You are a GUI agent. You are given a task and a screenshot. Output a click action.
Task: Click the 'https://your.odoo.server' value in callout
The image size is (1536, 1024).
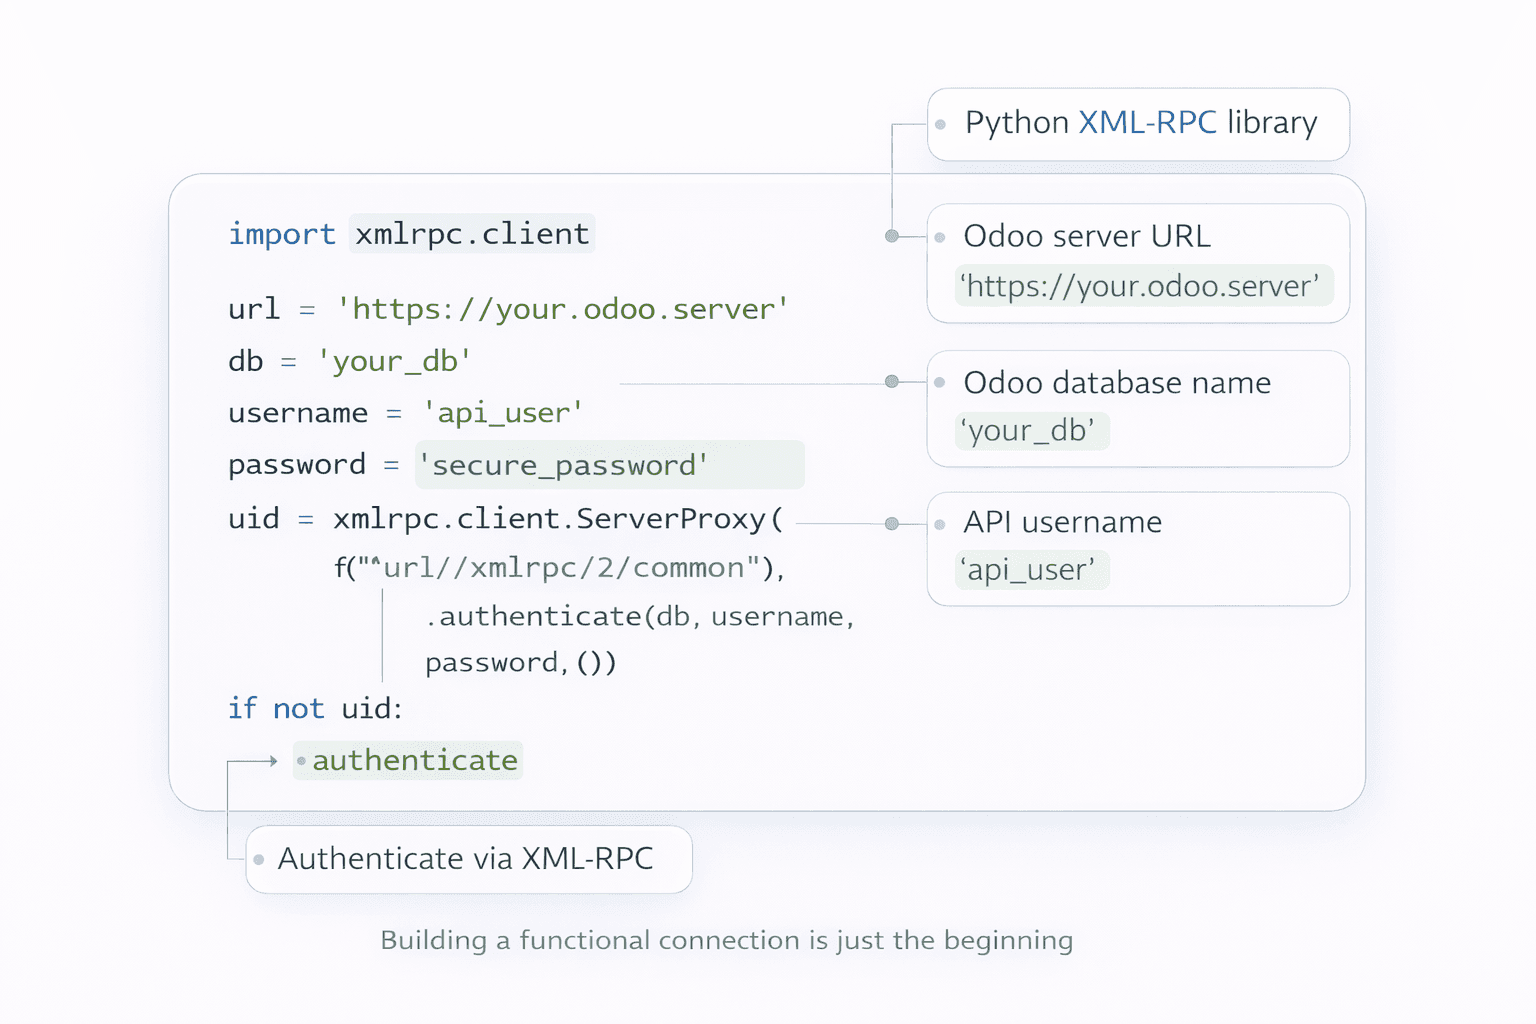[1144, 286]
